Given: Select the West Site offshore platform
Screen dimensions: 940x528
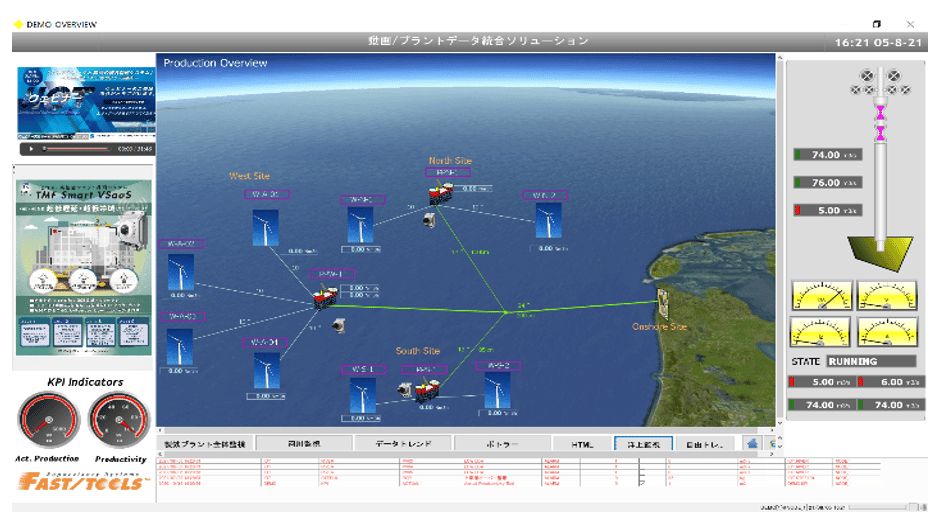Looking at the screenshot, I should pyautogui.click(x=326, y=297).
